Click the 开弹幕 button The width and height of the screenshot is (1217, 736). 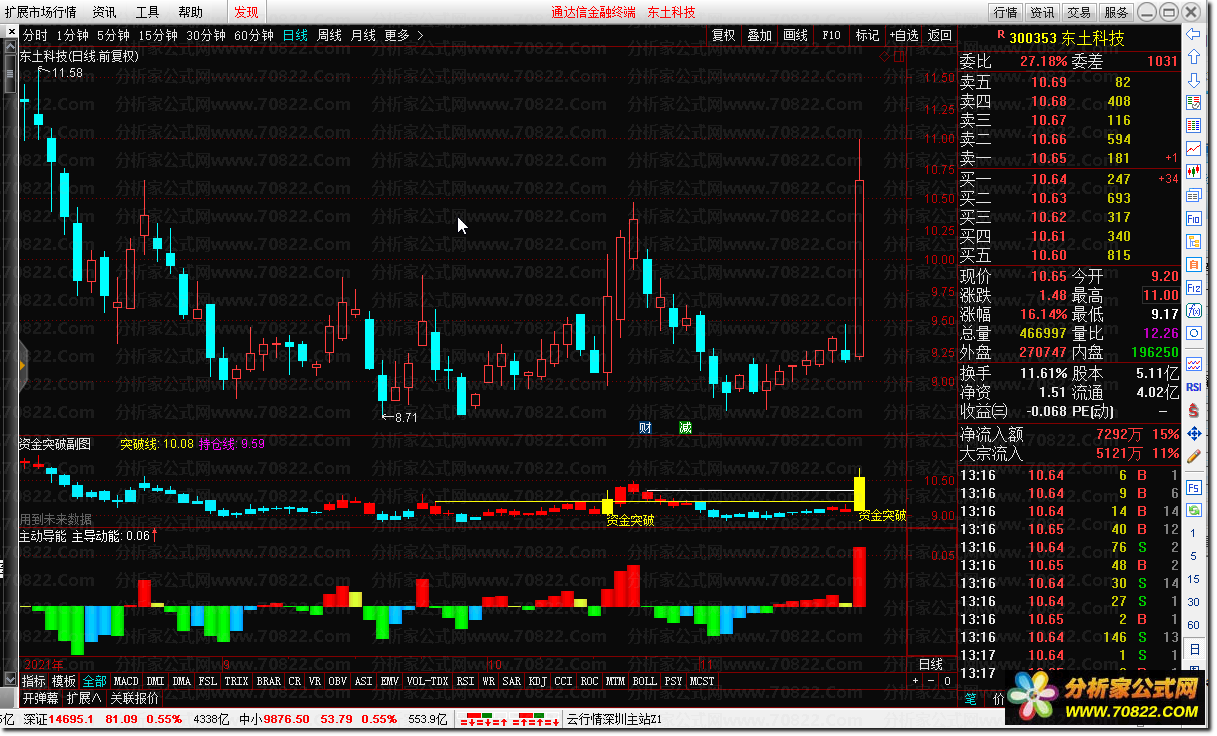pyautogui.click(x=41, y=698)
